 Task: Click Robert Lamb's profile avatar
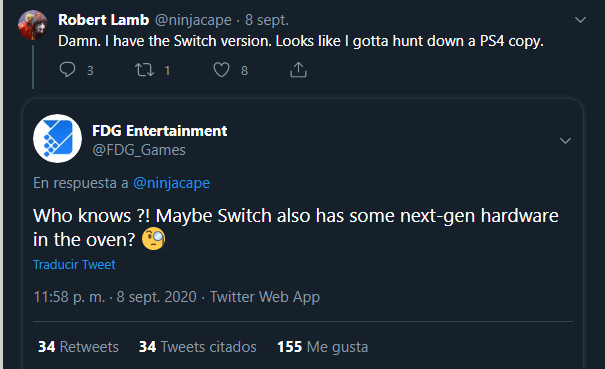pyautogui.click(x=33, y=25)
